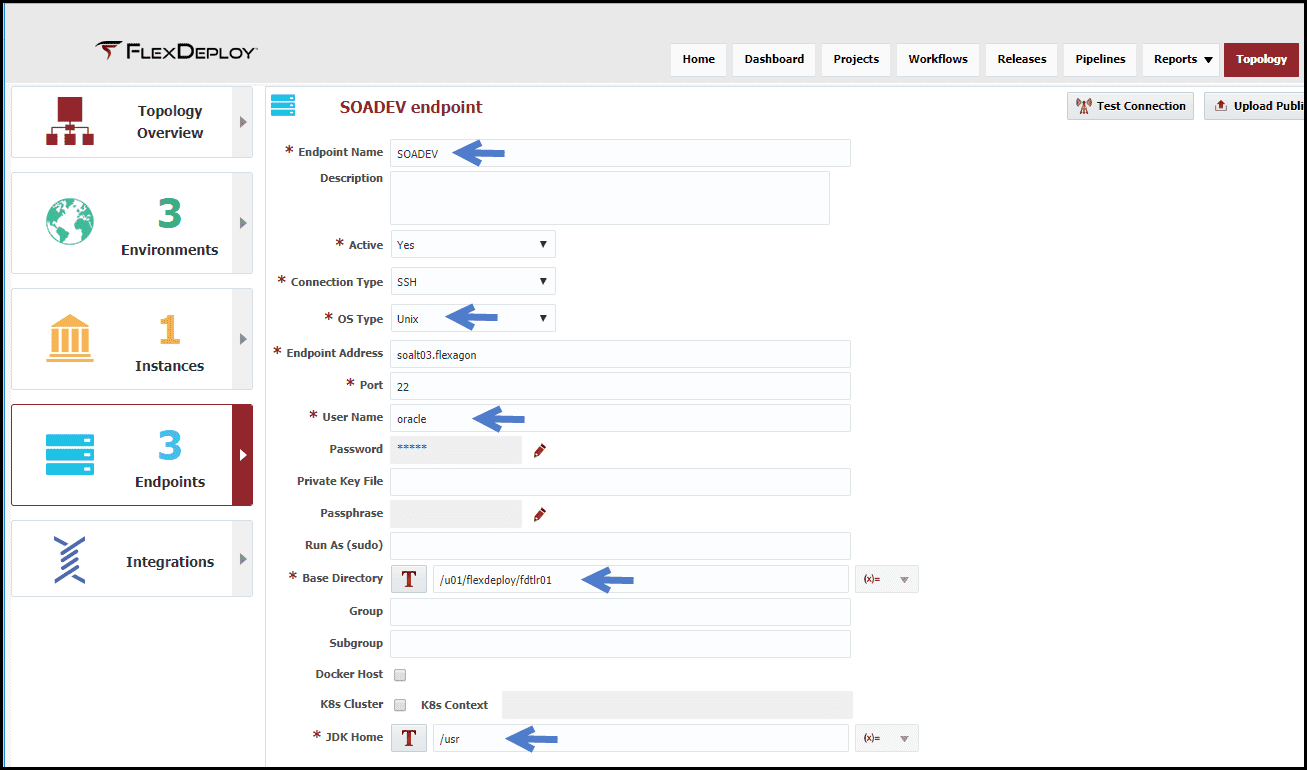Image resolution: width=1307 pixels, height=770 pixels.
Task: Click the Passphrase field
Action: pyautogui.click(x=456, y=514)
